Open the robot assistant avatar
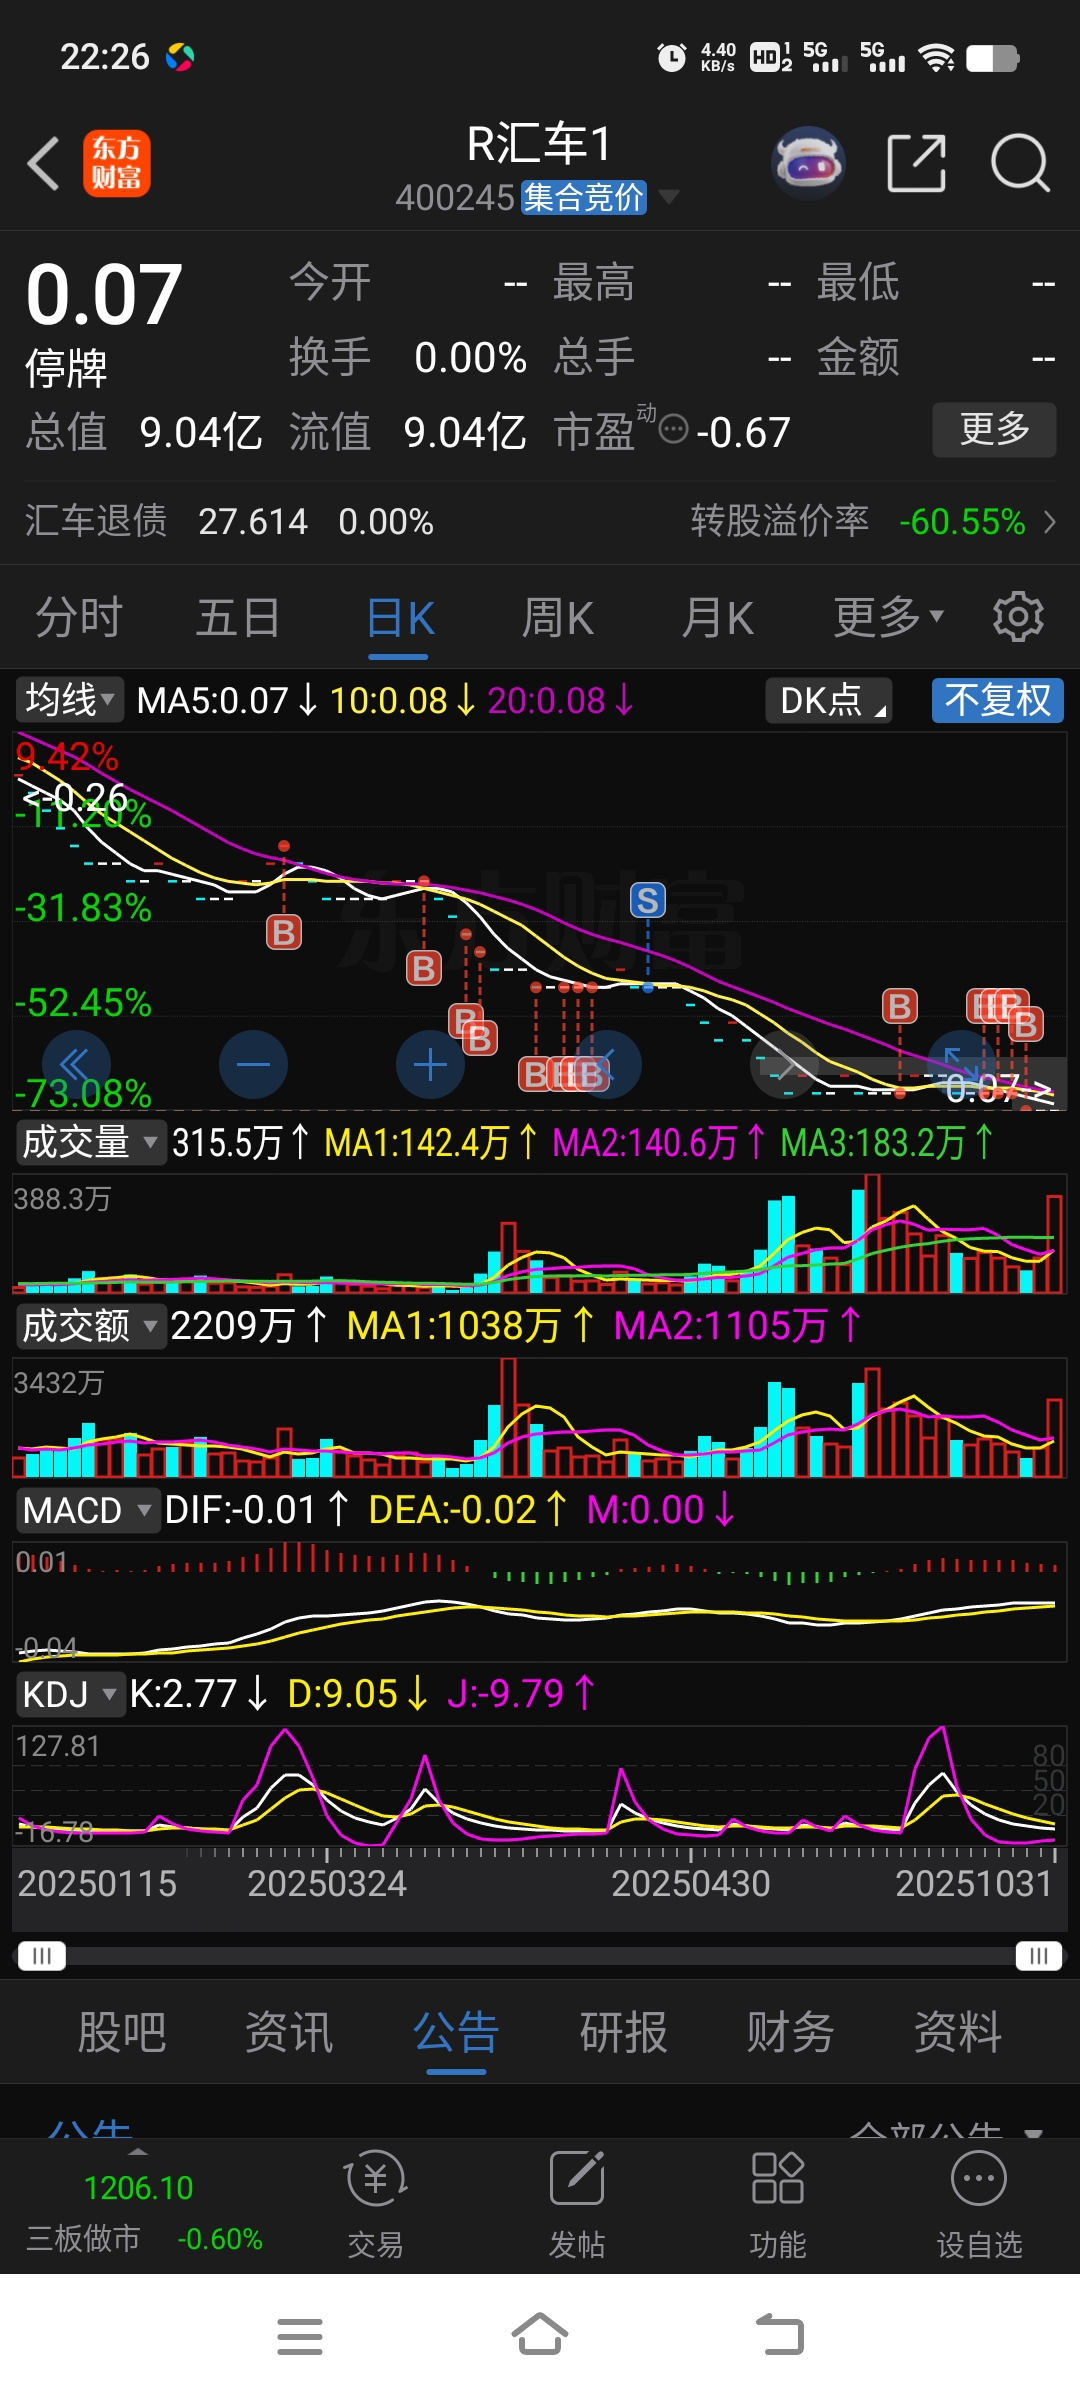 tap(808, 162)
